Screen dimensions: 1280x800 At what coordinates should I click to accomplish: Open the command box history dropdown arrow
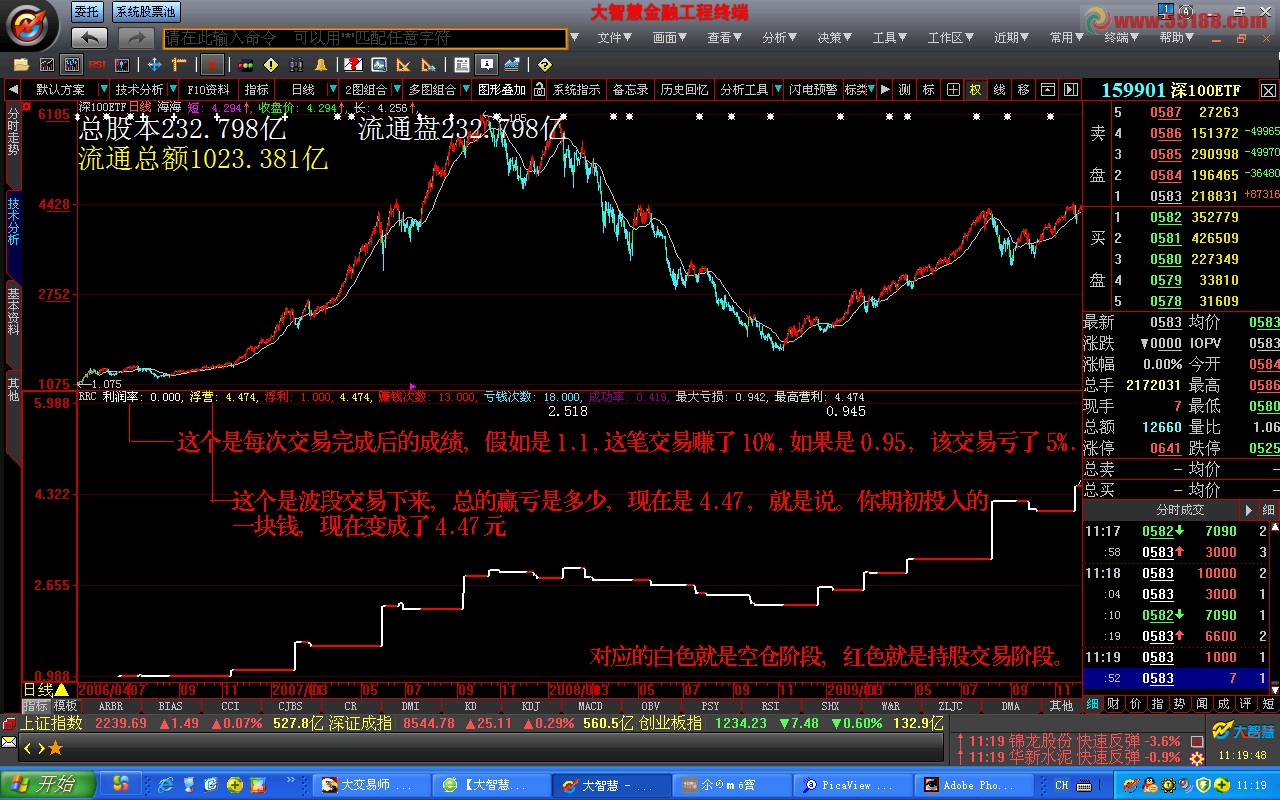[x=574, y=38]
